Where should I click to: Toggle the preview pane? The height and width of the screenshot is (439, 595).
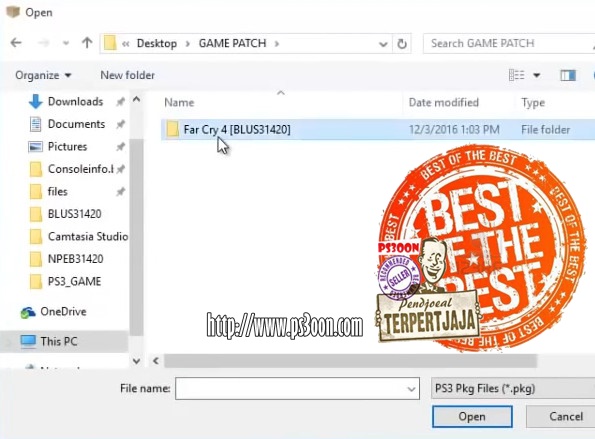568,75
